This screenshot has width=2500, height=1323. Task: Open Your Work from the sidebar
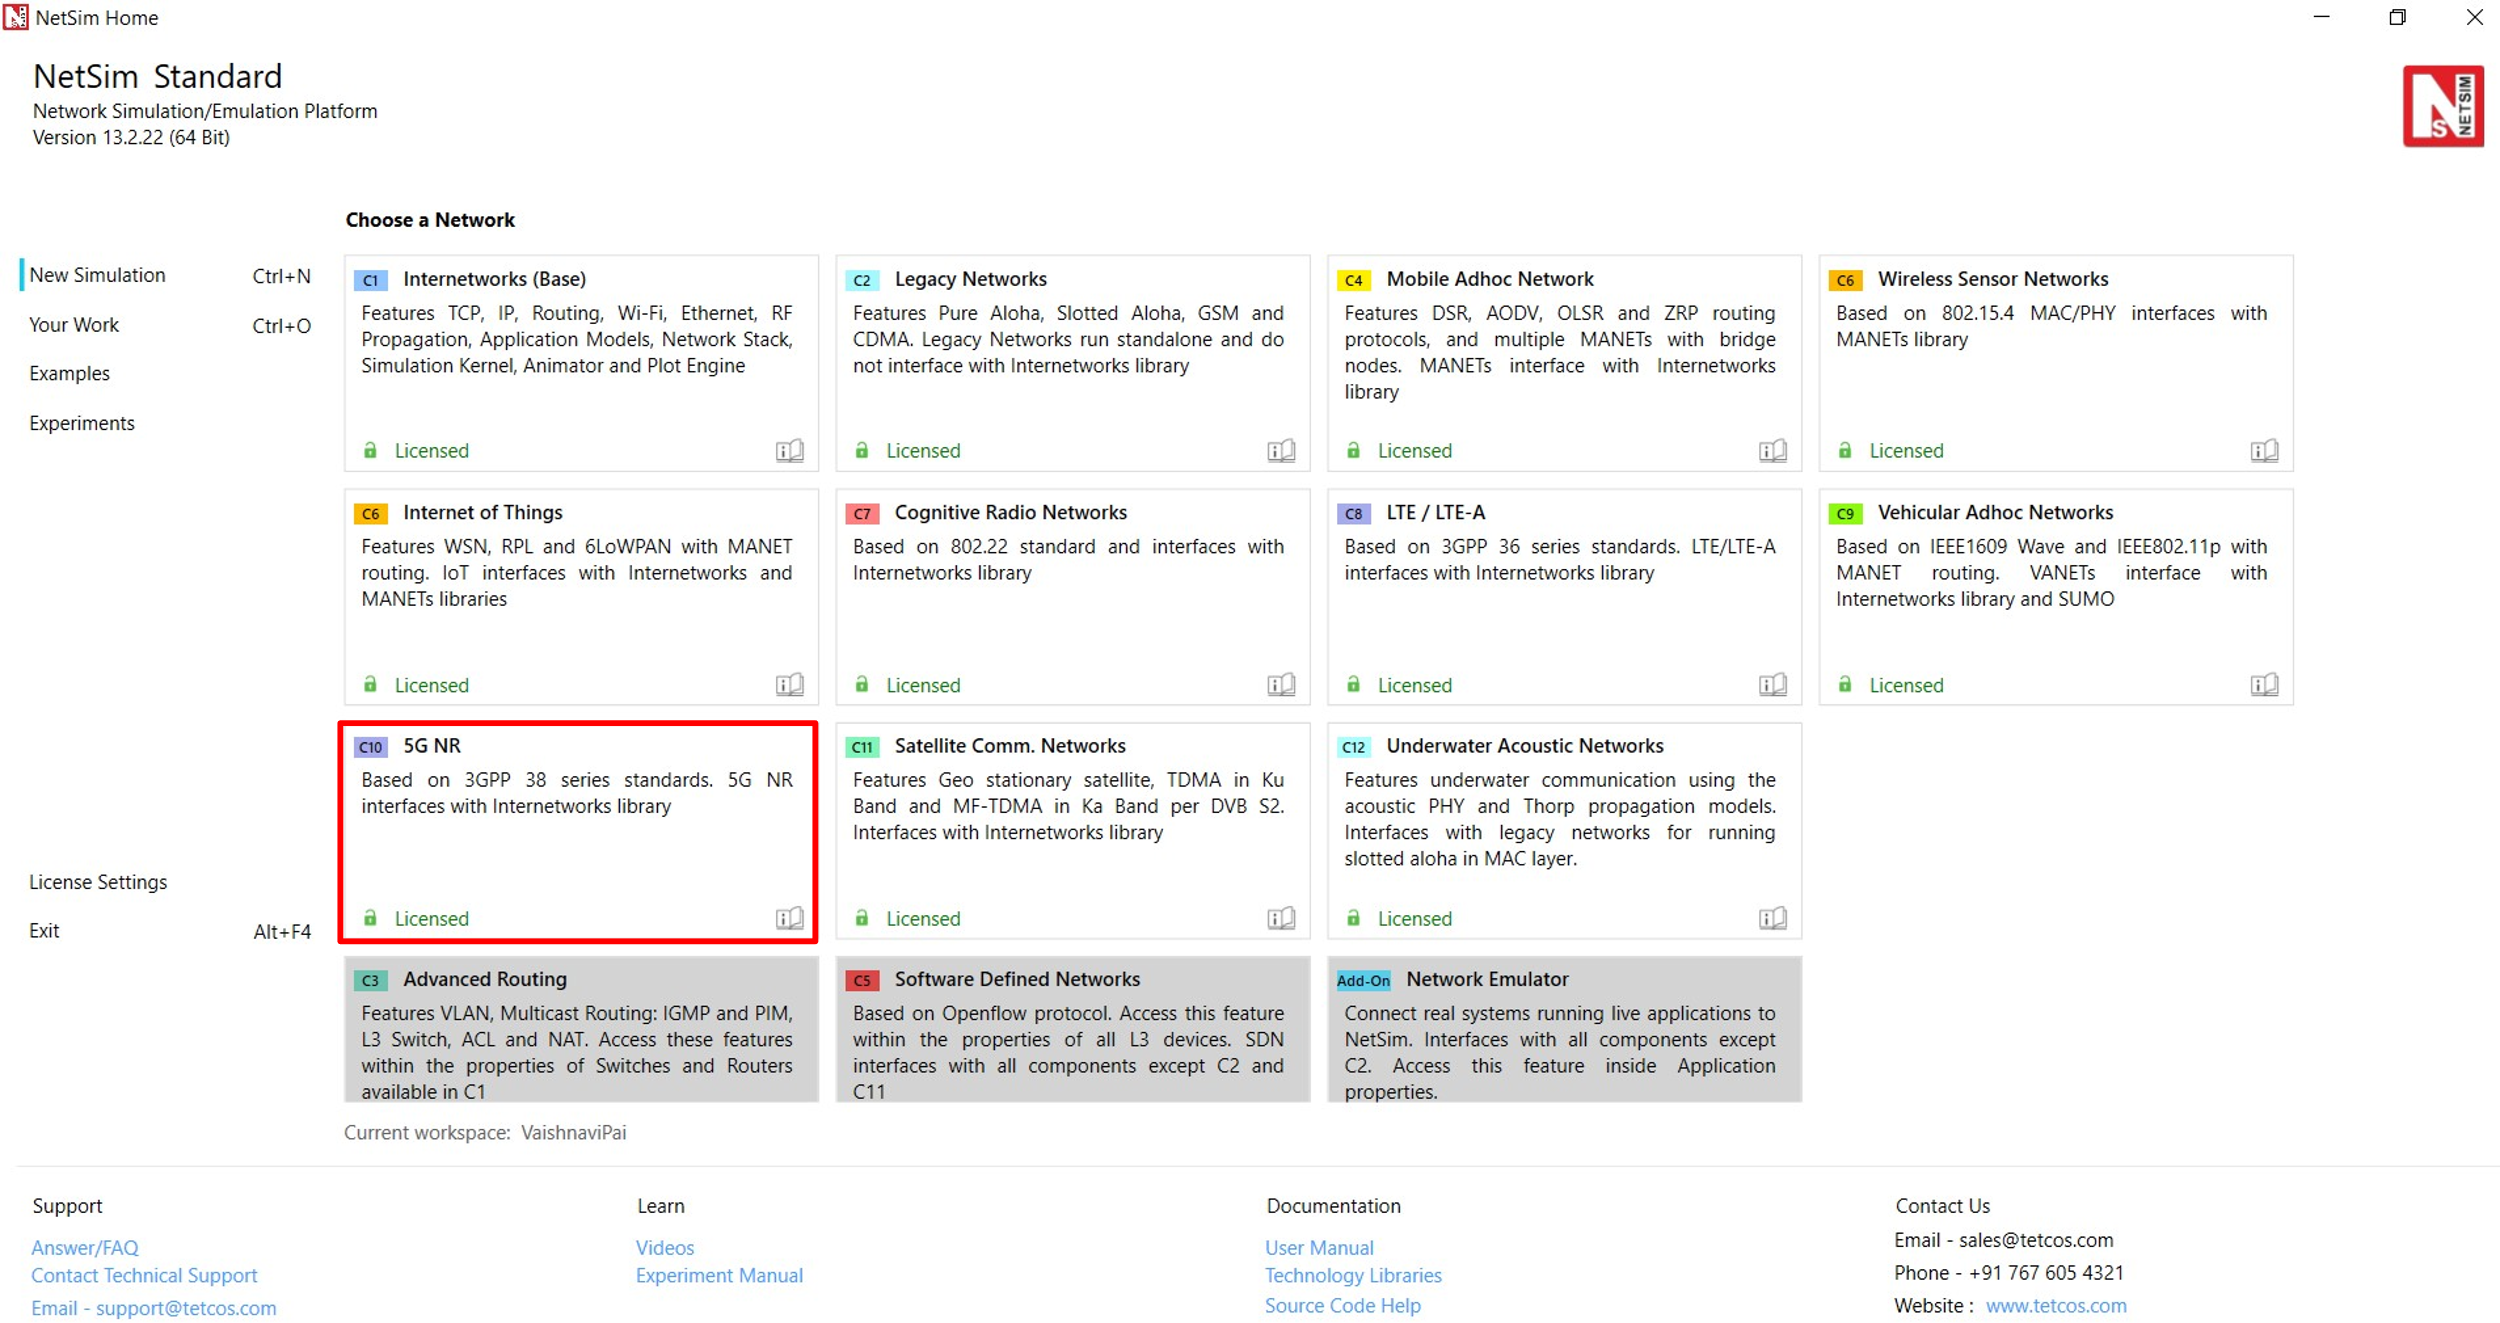pyautogui.click(x=74, y=325)
